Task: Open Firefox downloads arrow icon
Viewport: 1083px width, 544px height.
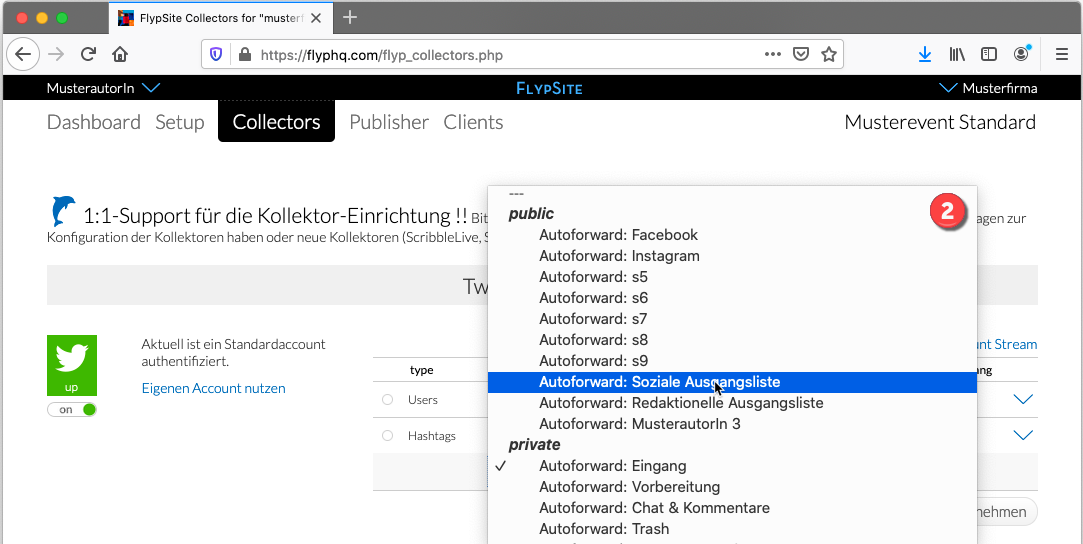Action: 924,55
